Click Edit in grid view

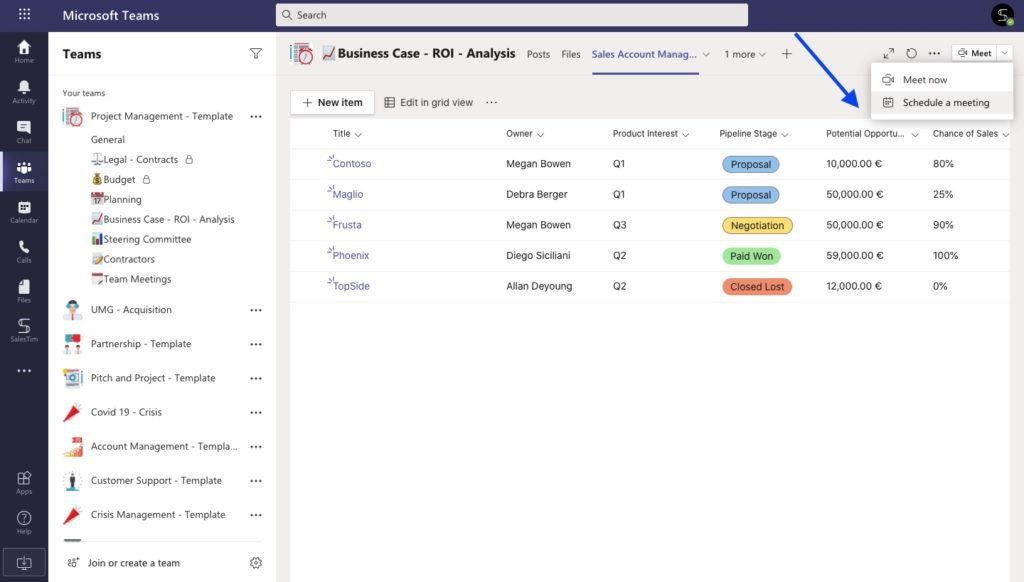pos(428,103)
